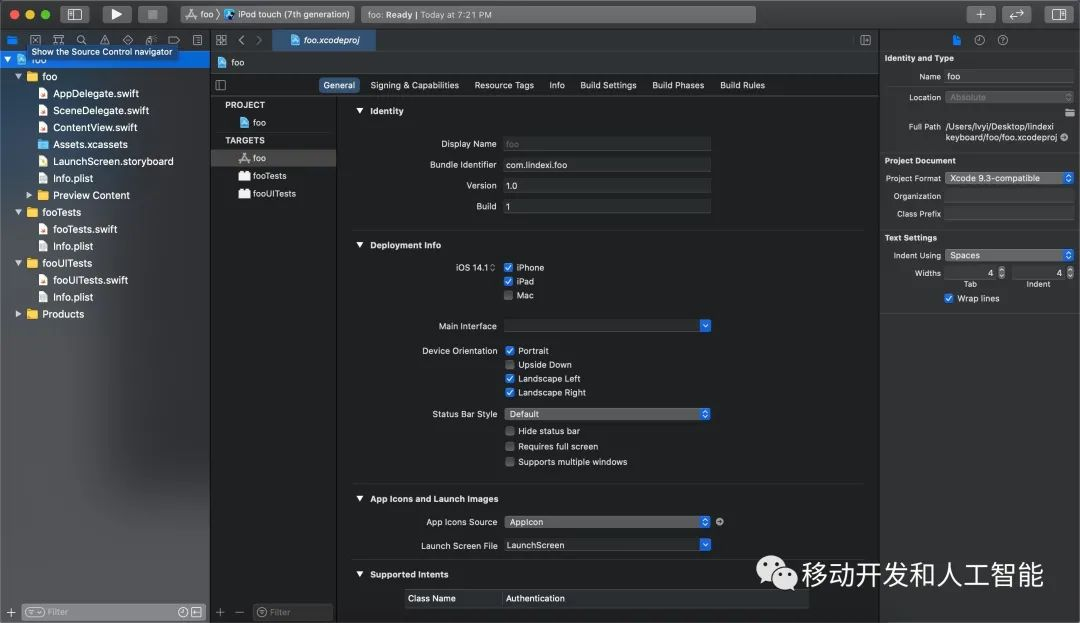Switch to the Resource Tags tab
The height and width of the screenshot is (623, 1080).
tap(503, 85)
